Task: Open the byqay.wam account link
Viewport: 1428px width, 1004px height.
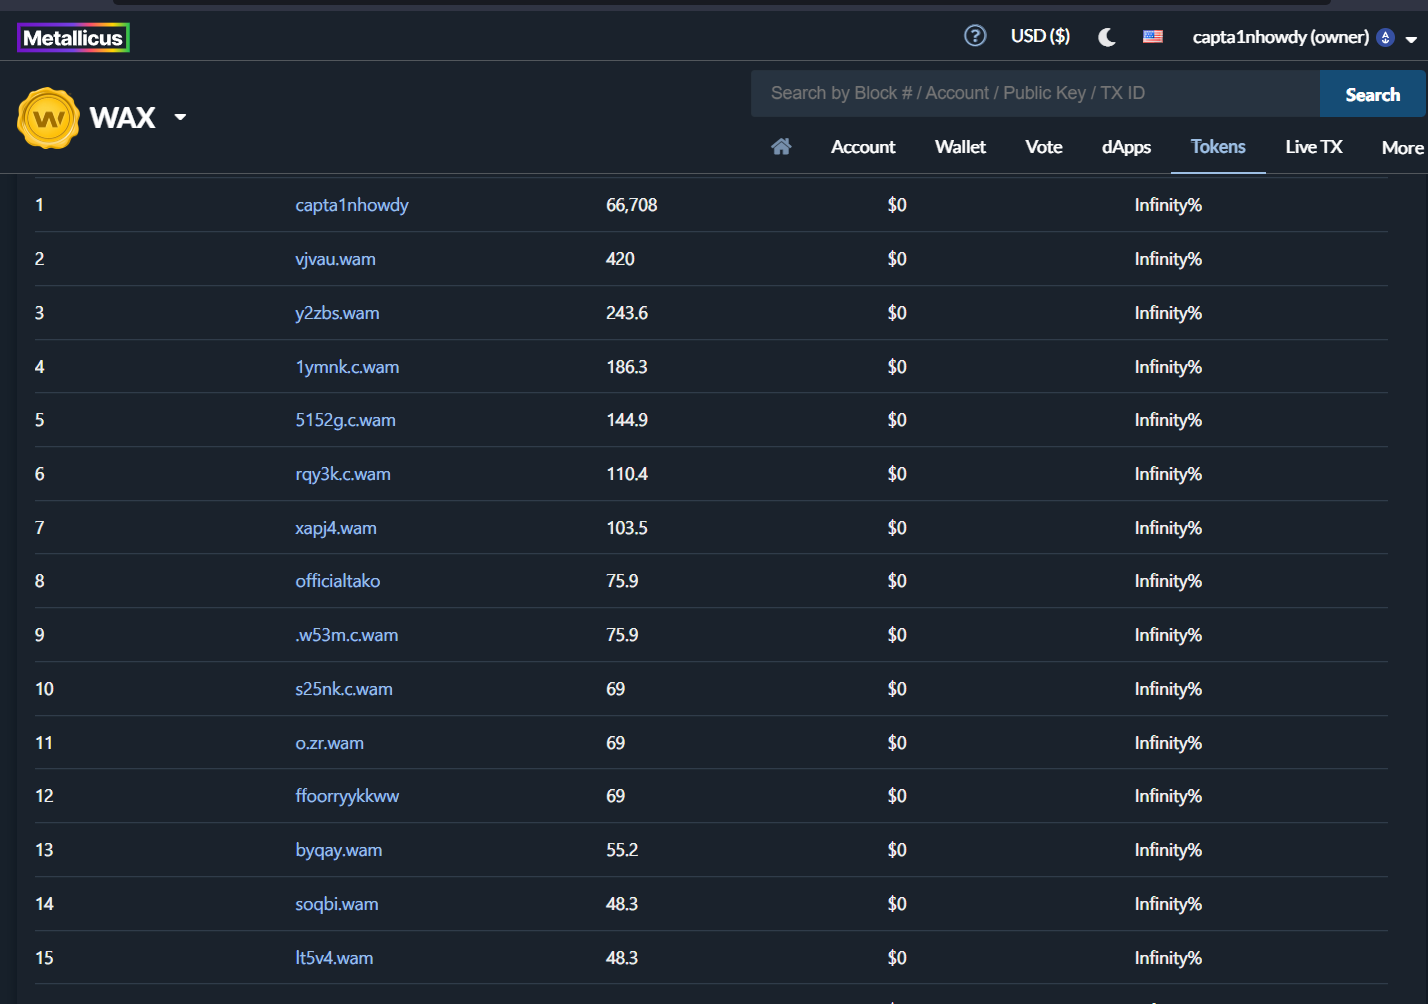Action: pos(339,850)
